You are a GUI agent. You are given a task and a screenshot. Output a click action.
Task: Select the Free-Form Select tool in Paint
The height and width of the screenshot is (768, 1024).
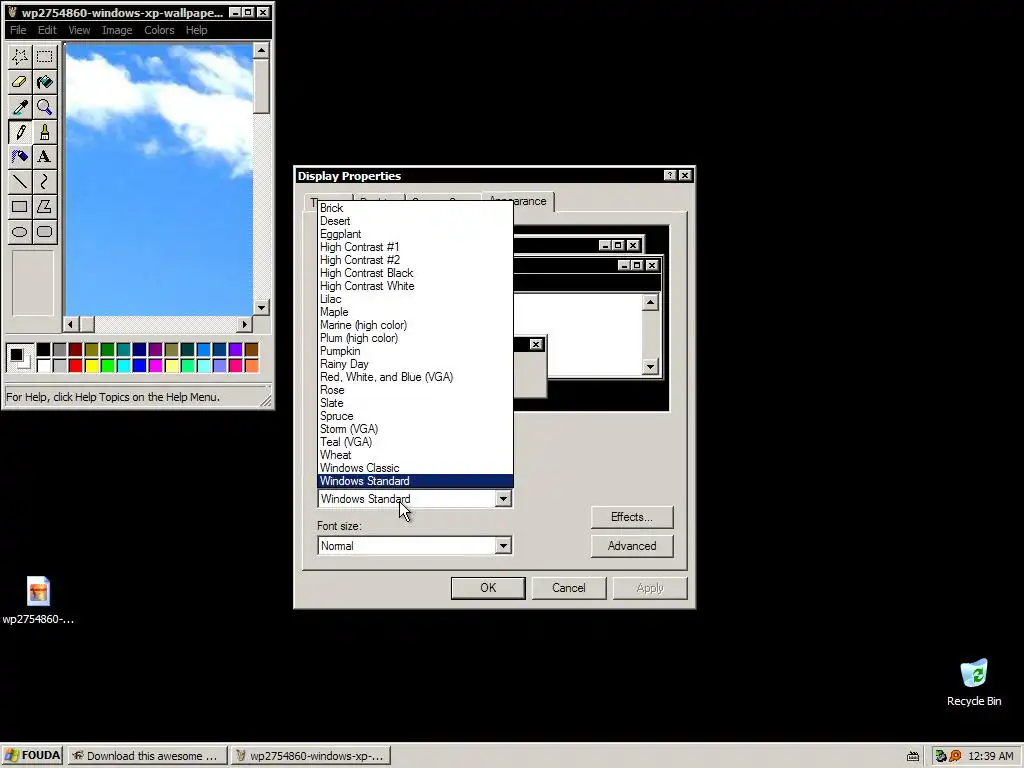(20, 57)
